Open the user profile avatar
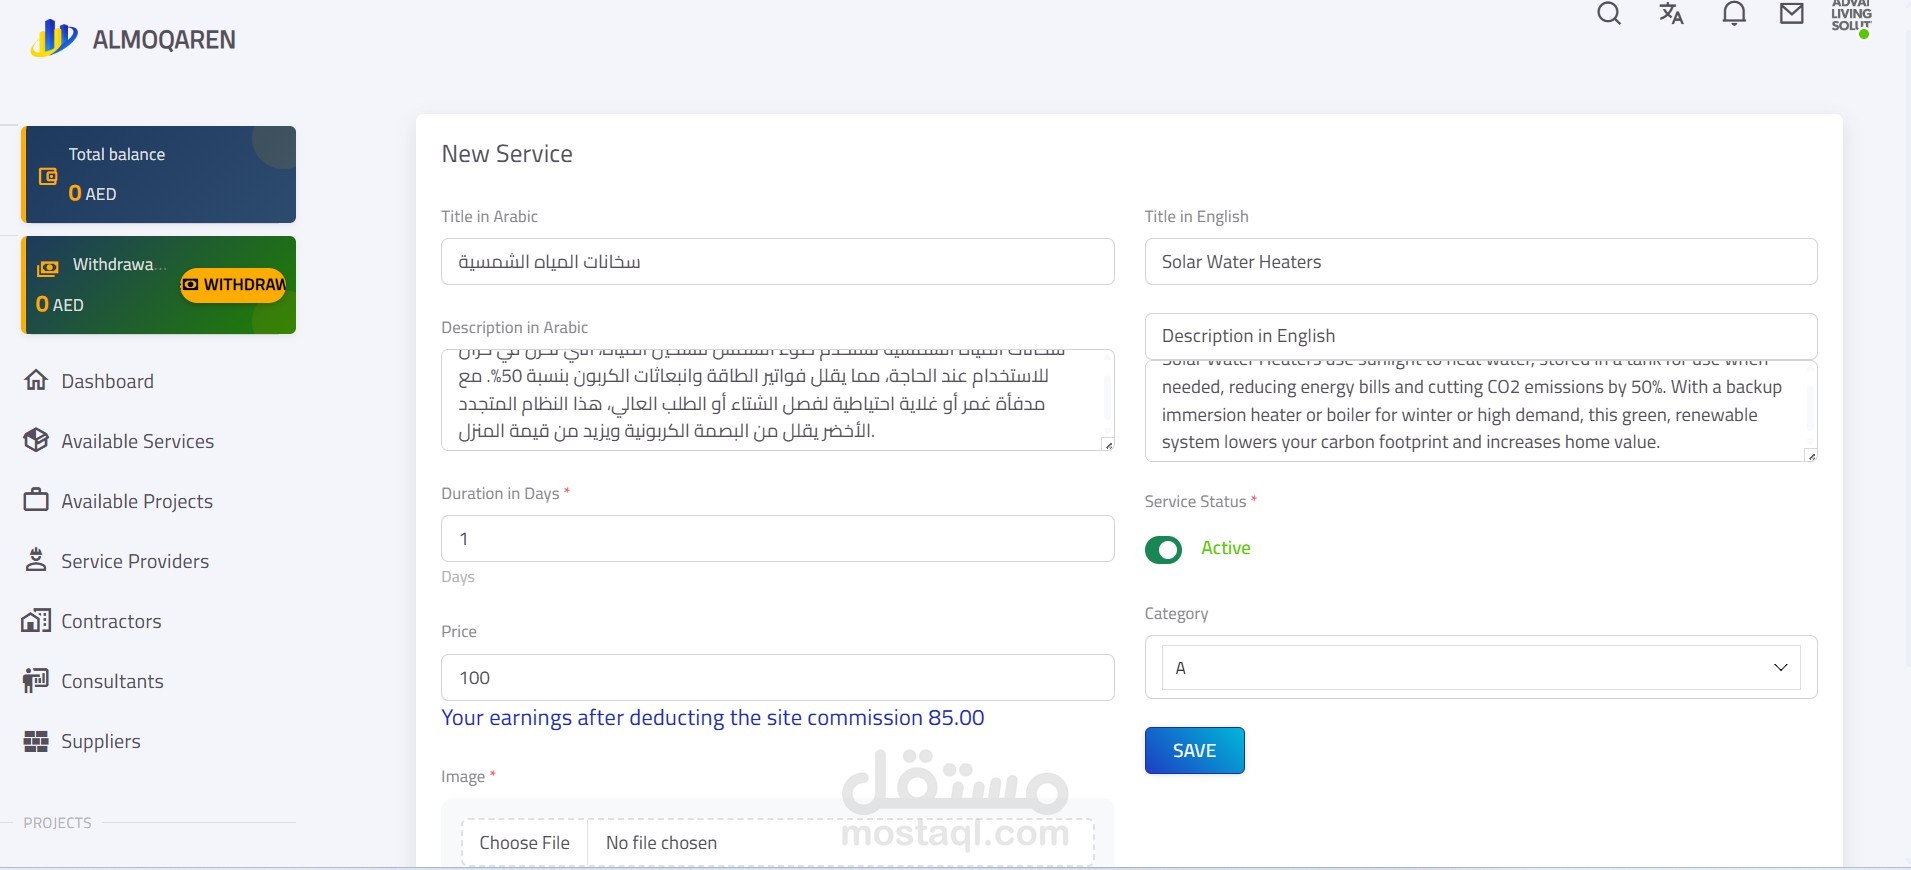 pos(1851,18)
